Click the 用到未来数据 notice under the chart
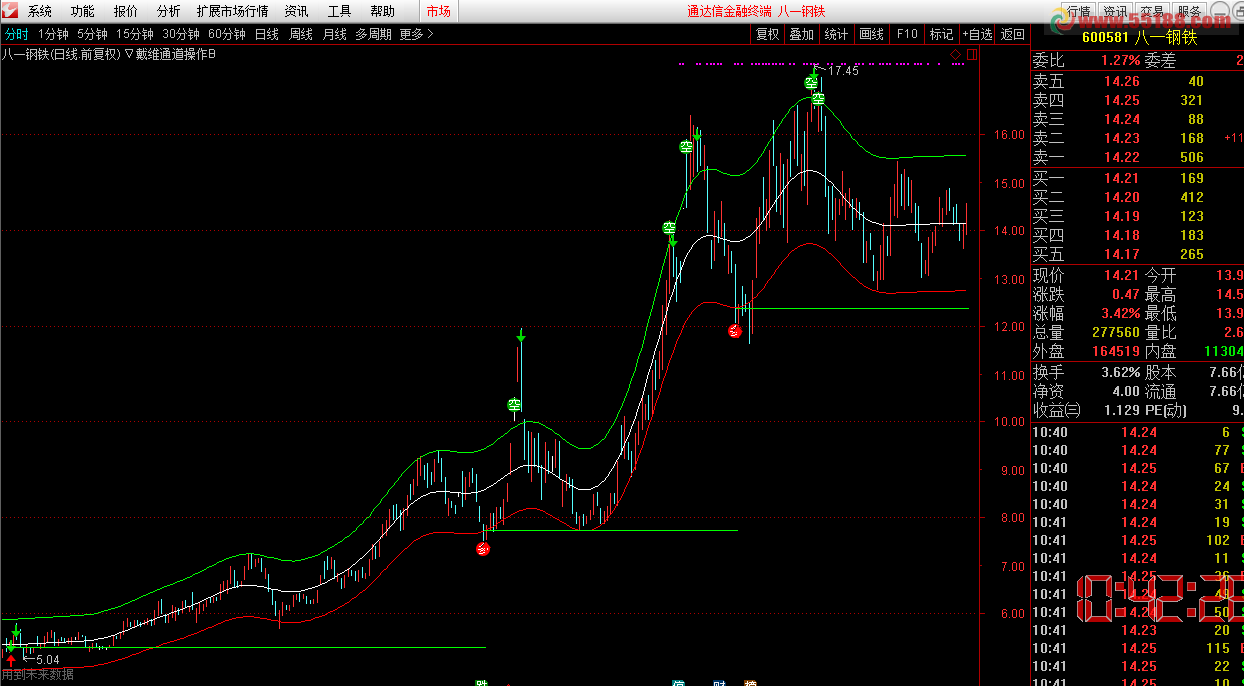The height and width of the screenshot is (686, 1244). (38, 675)
